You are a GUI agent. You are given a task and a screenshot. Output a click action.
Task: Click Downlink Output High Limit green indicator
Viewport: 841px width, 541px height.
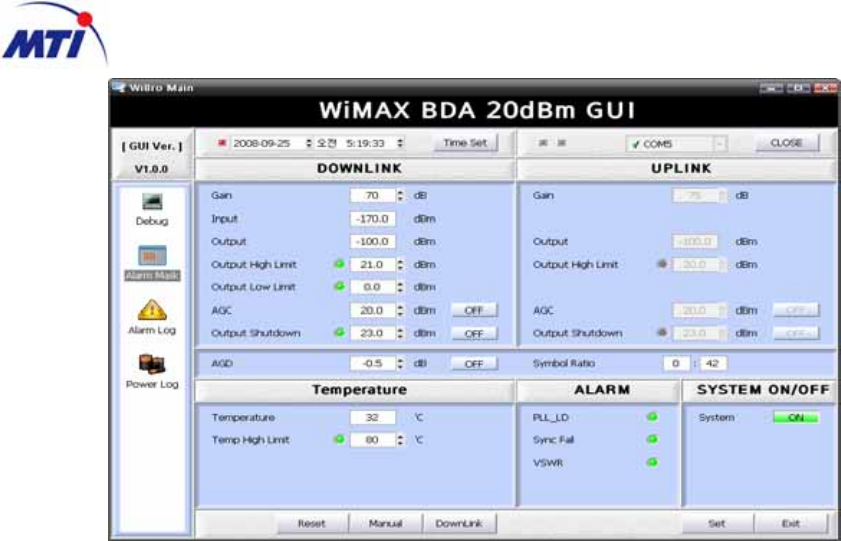339,264
